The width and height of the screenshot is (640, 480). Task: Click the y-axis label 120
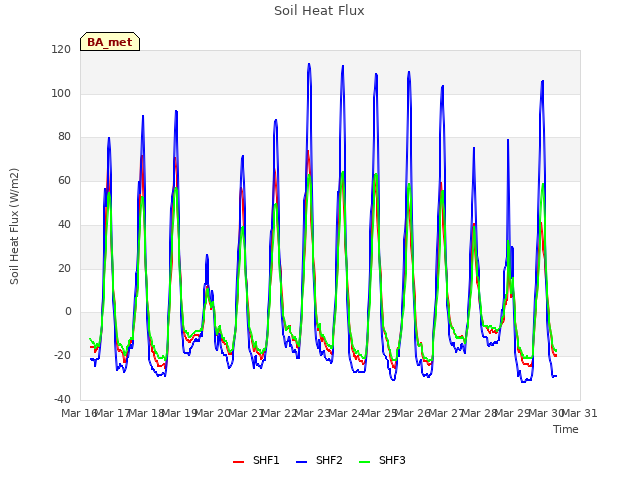click(x=61, y=50)
